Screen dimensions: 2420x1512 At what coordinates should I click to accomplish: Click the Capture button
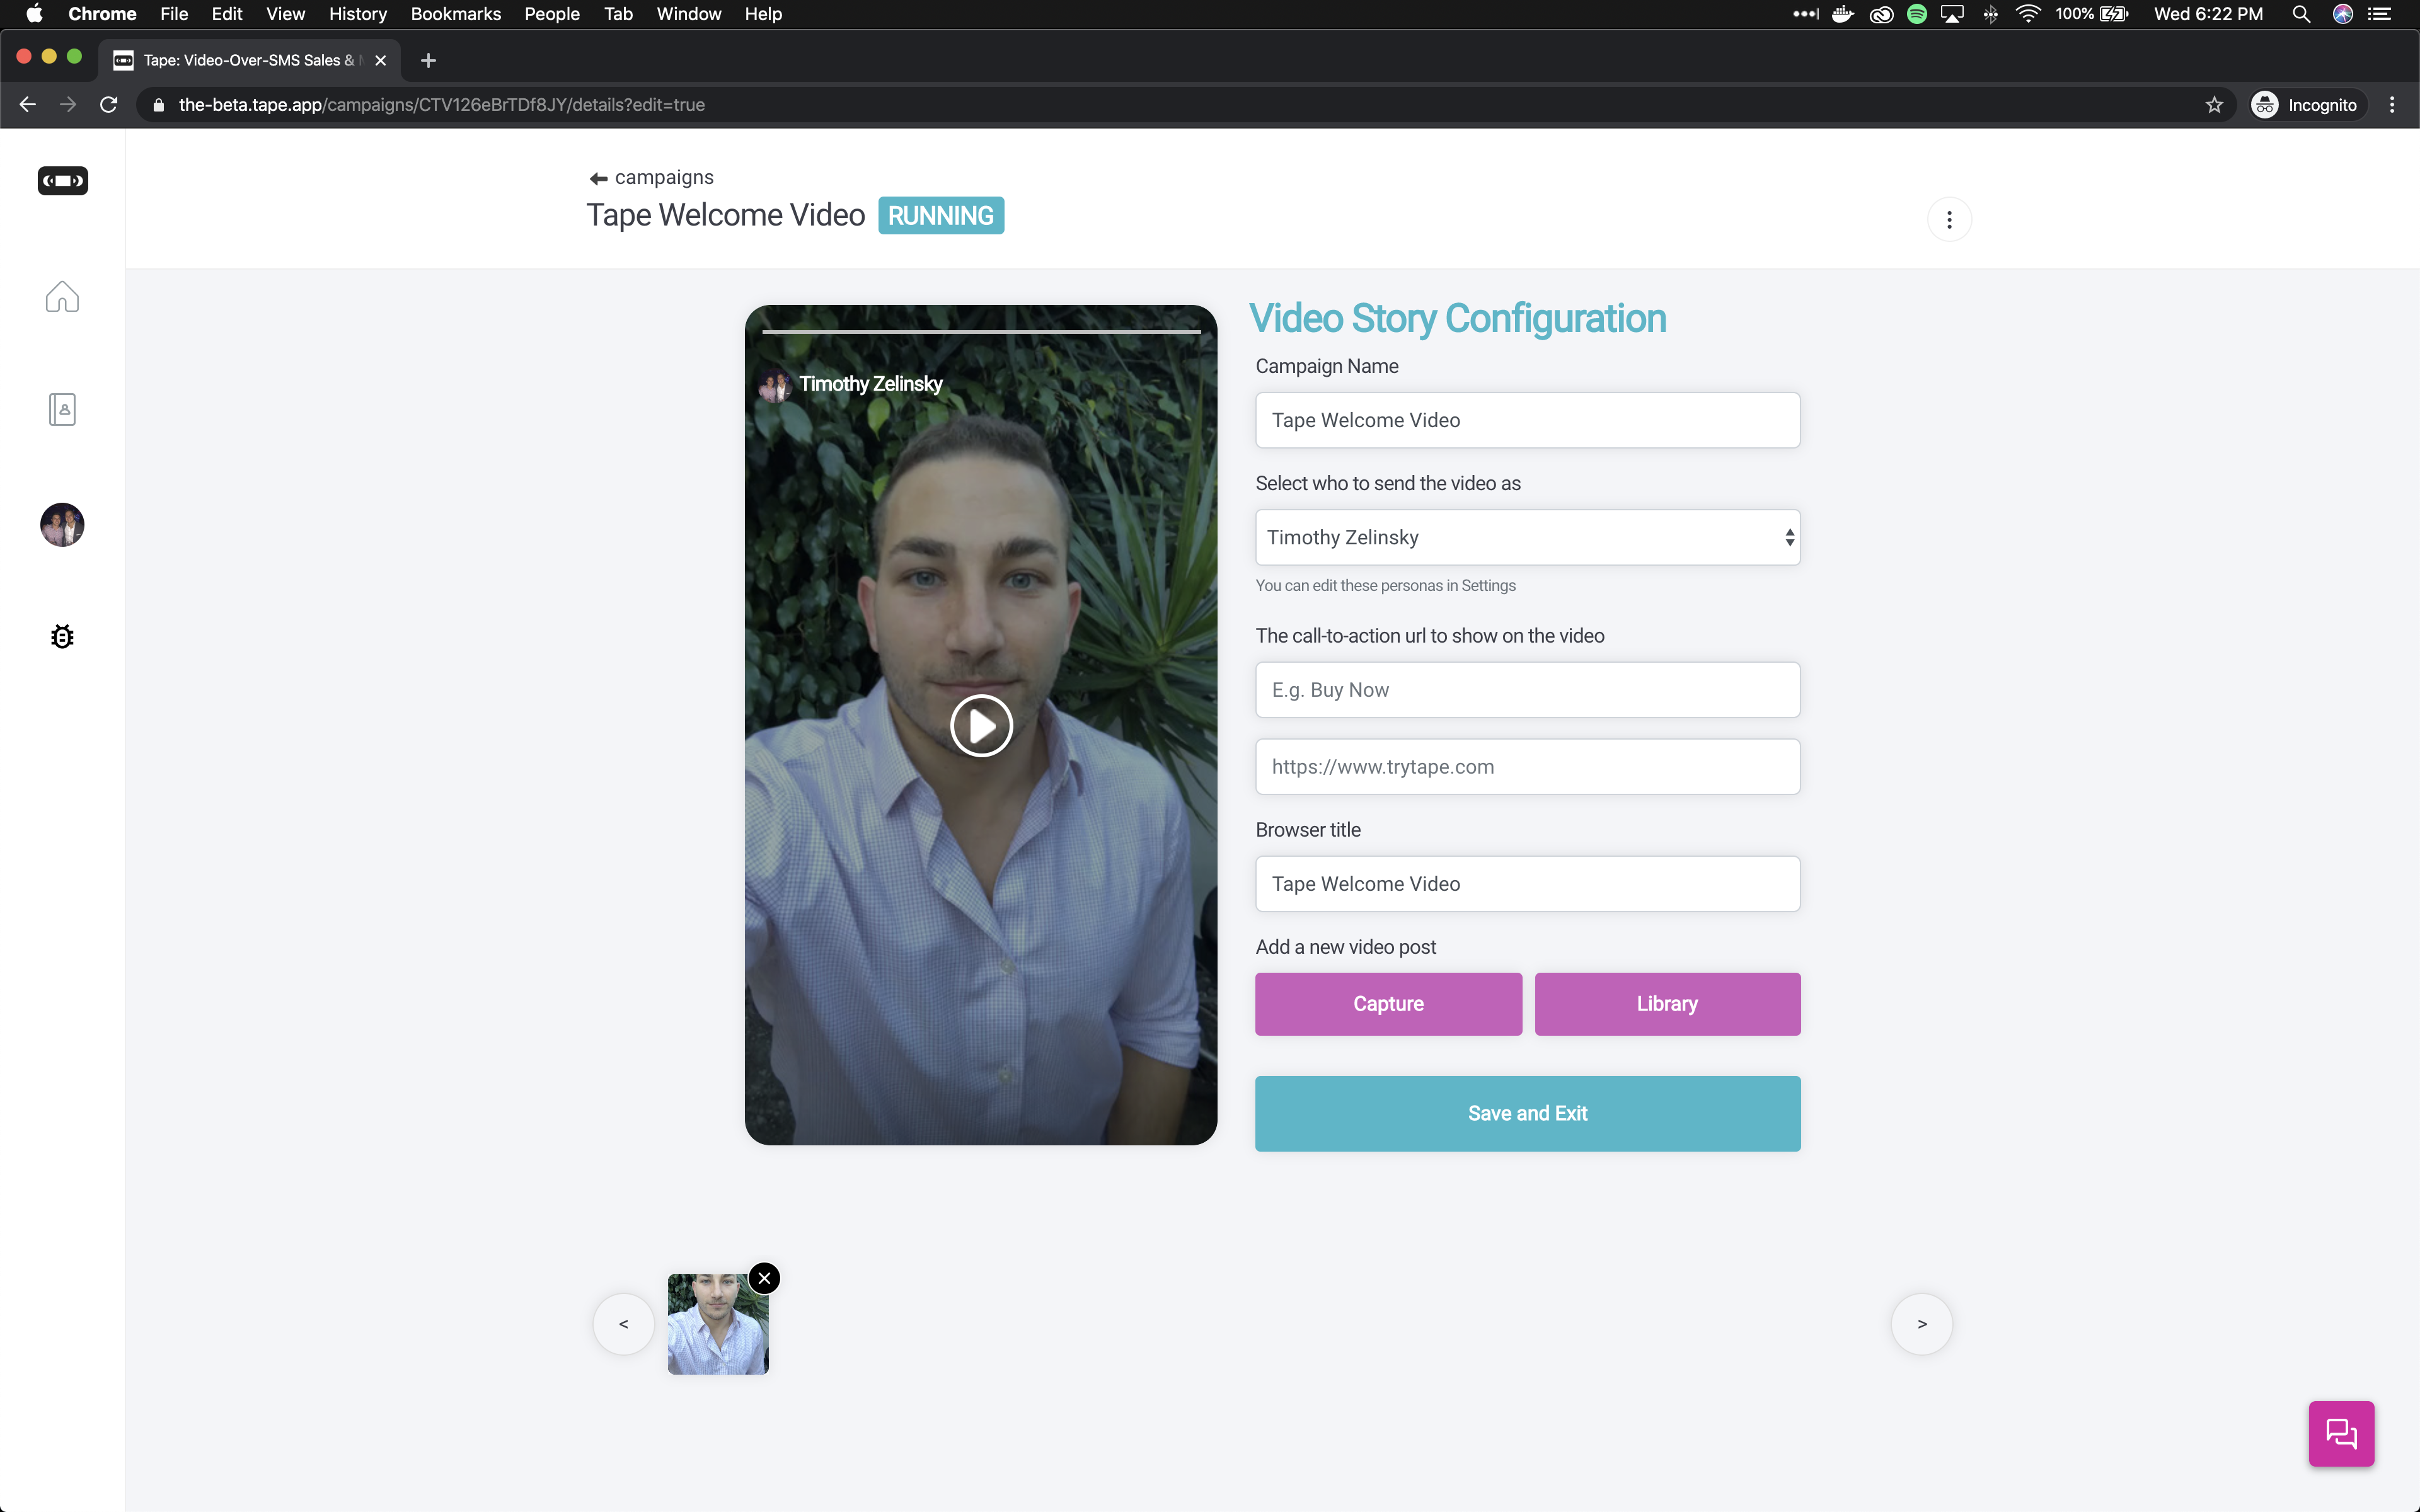pos(1388,1004)
